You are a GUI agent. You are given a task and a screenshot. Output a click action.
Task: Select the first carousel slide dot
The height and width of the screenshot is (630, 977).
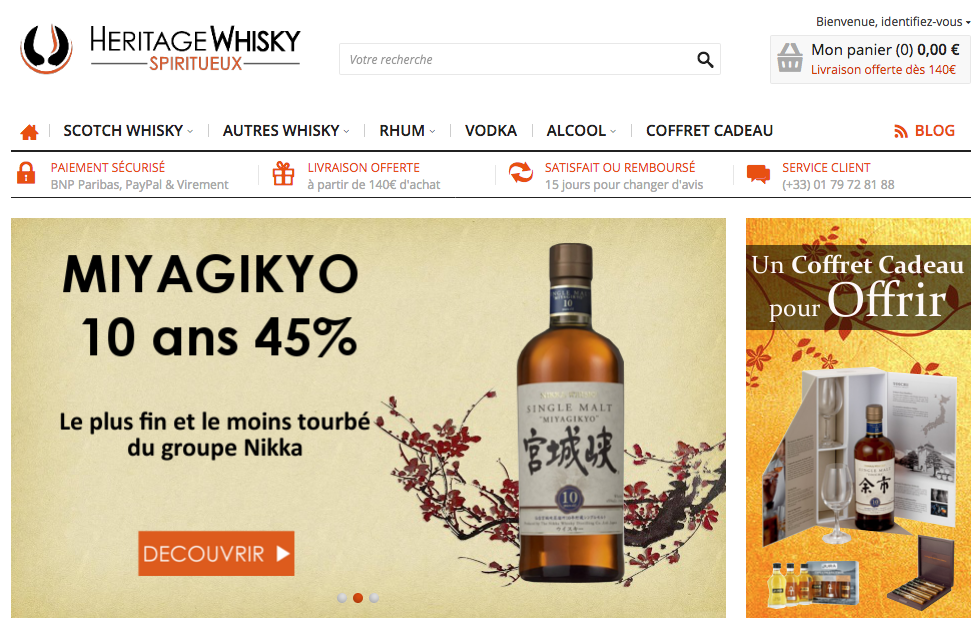pos(341,598)
